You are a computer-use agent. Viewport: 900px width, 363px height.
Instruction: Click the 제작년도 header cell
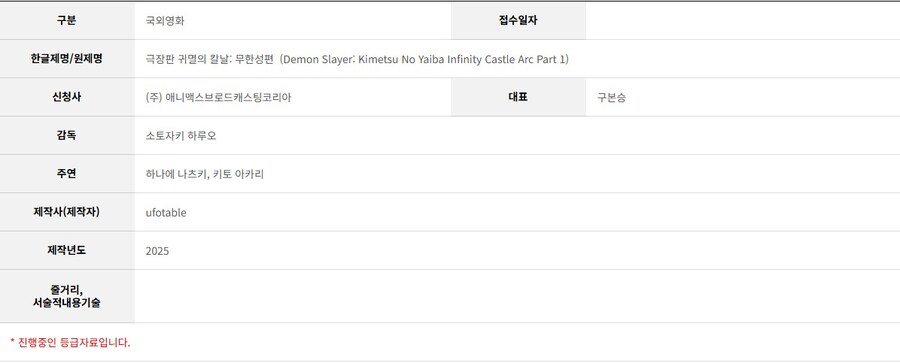point(67,250)
